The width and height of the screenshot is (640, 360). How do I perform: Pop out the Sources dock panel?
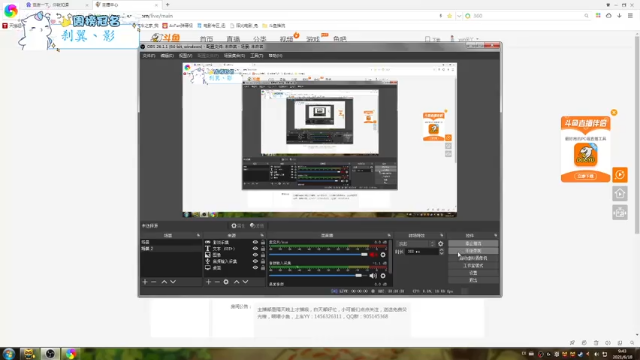click(262, 236)
